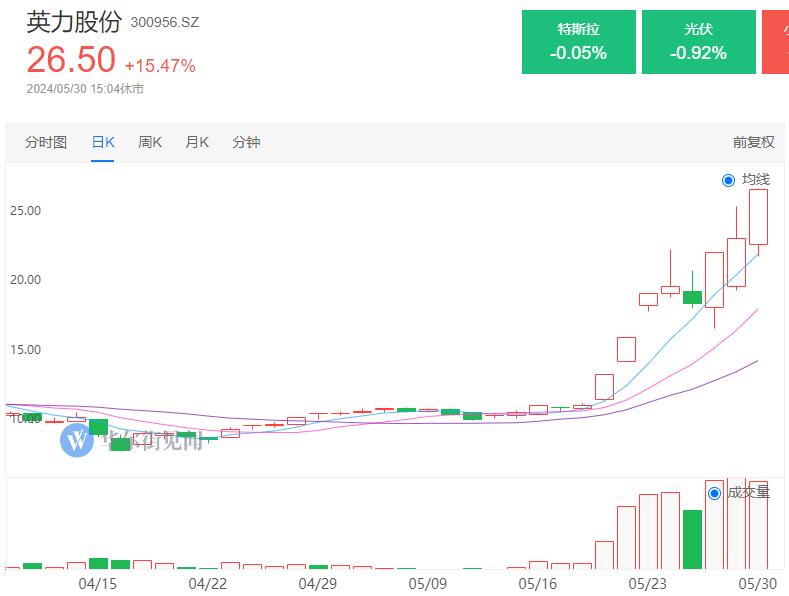Screen dimensions: 789x596
Task: Toggle the 均线 moving average radio button
Action: coord(728,180)
